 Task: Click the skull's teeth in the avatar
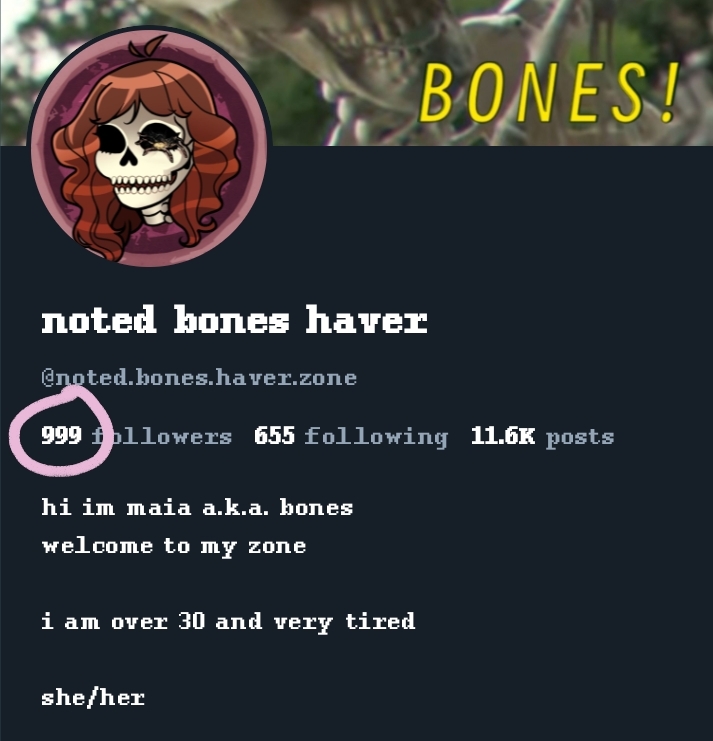pyautogui.click(x=140, y=184)
